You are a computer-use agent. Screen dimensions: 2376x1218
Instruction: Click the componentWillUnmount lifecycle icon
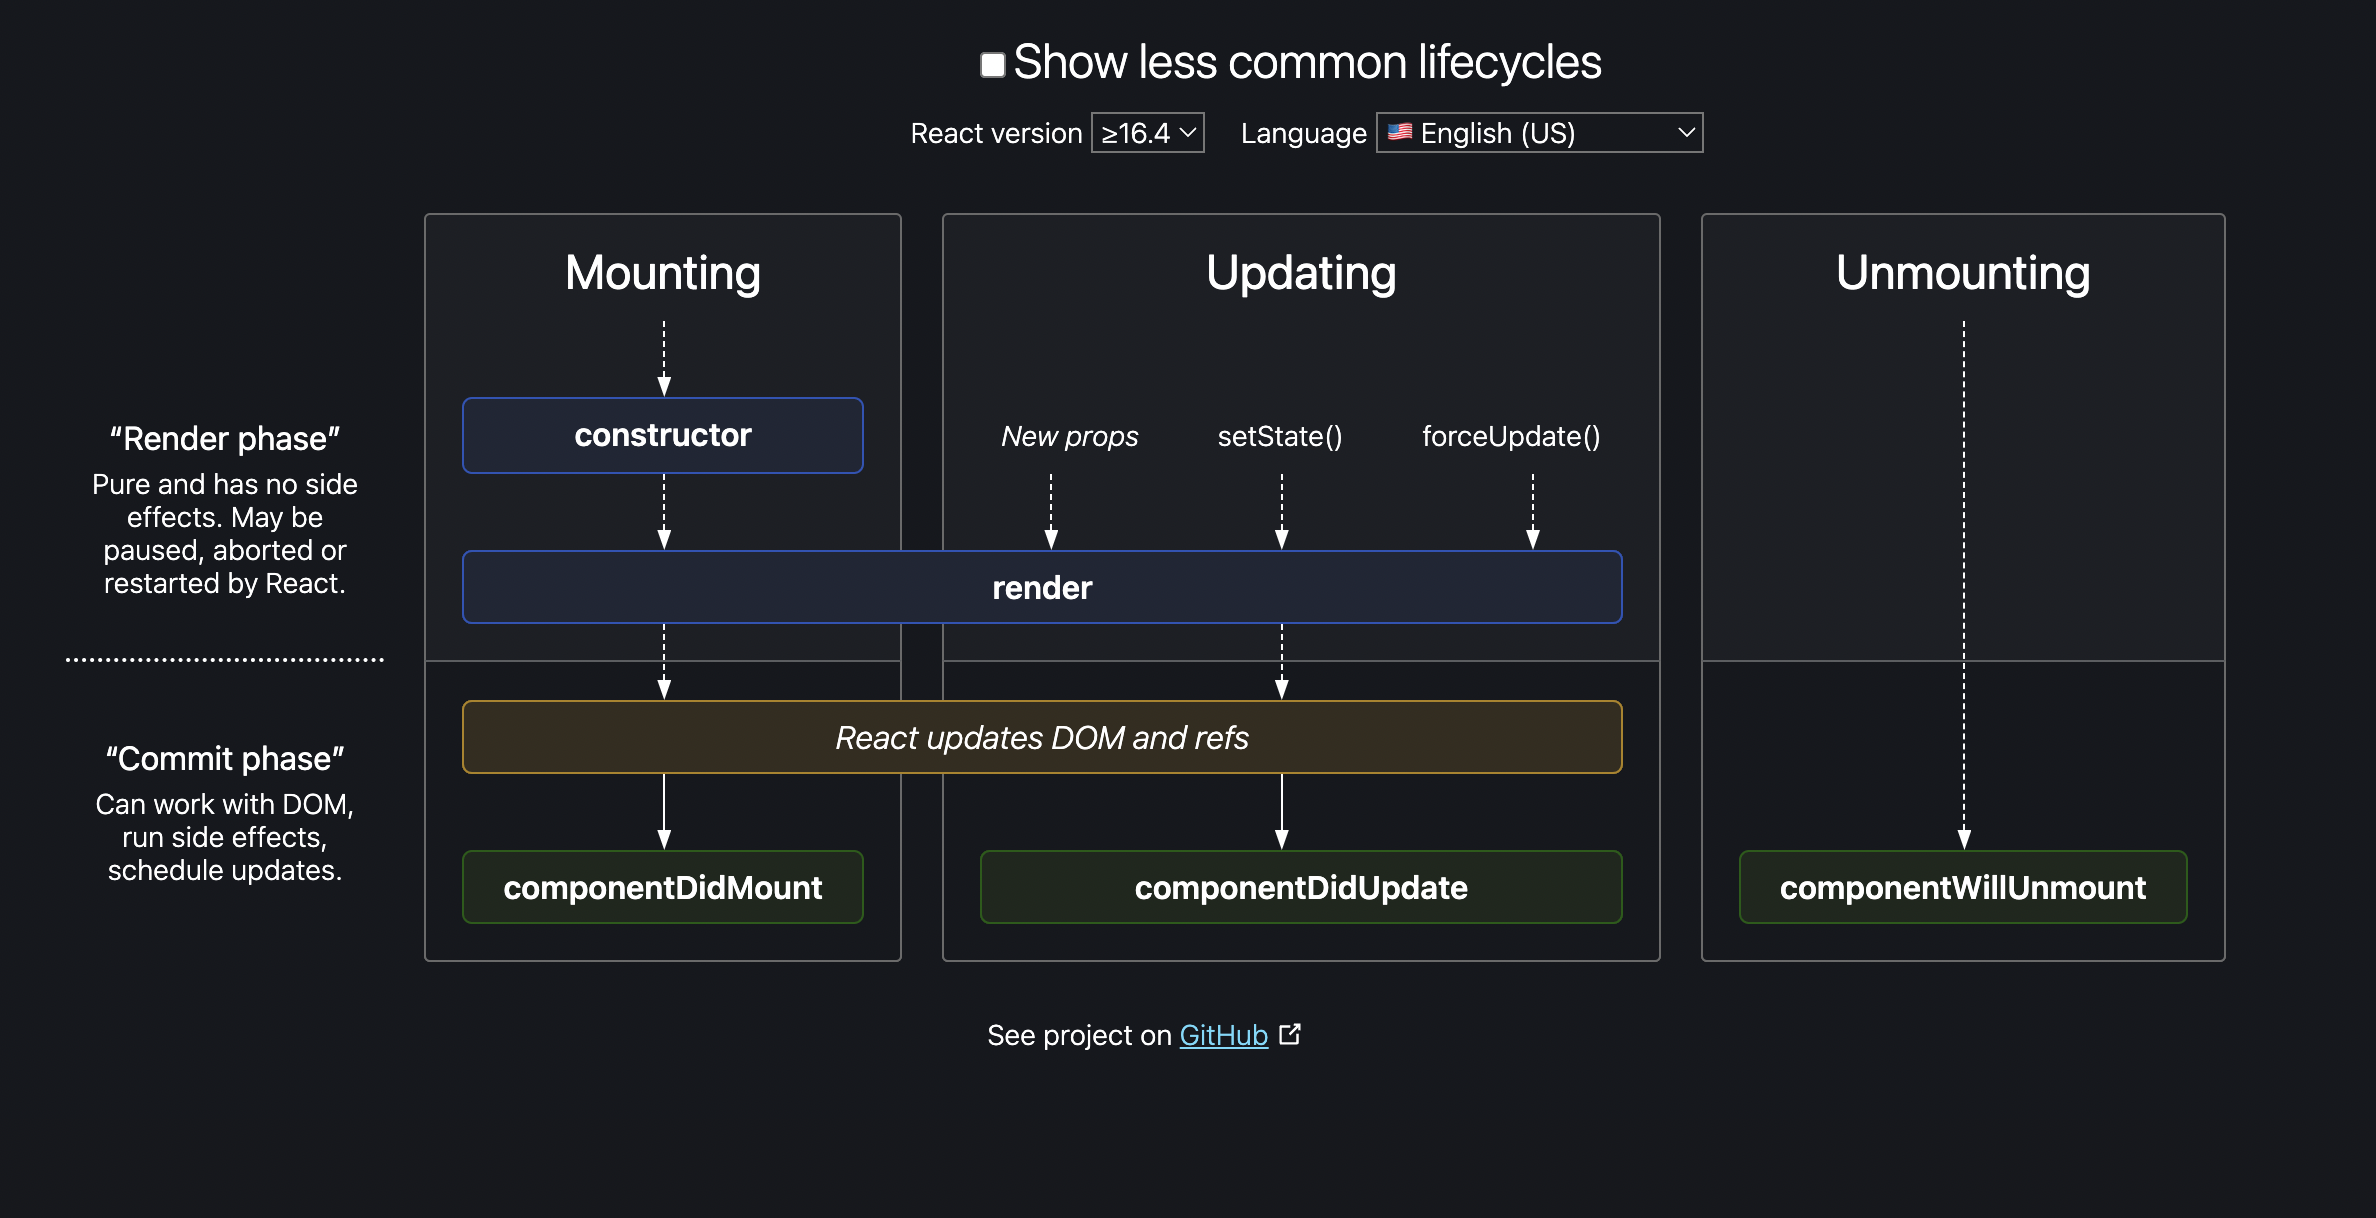pyautogui.click(x=1961, y=887)
